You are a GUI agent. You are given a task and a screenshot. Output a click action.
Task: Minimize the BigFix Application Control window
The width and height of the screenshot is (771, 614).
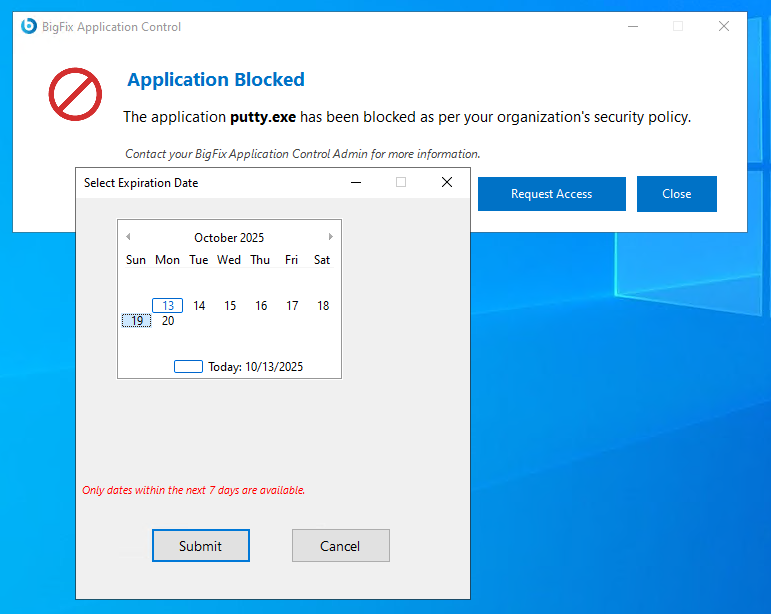[x=631, y=26]
